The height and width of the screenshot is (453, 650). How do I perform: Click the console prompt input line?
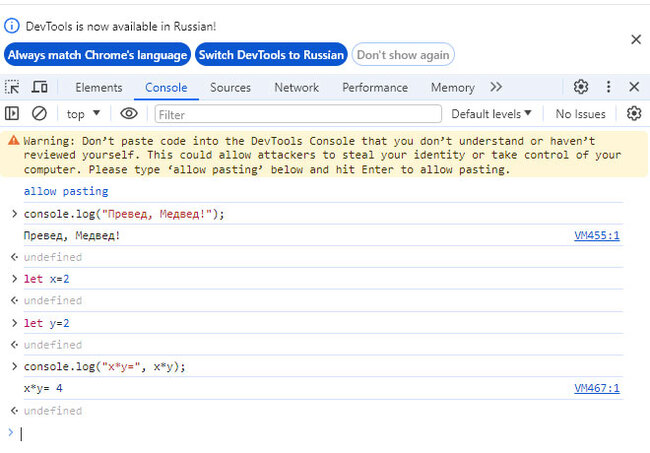pos(323,434)
